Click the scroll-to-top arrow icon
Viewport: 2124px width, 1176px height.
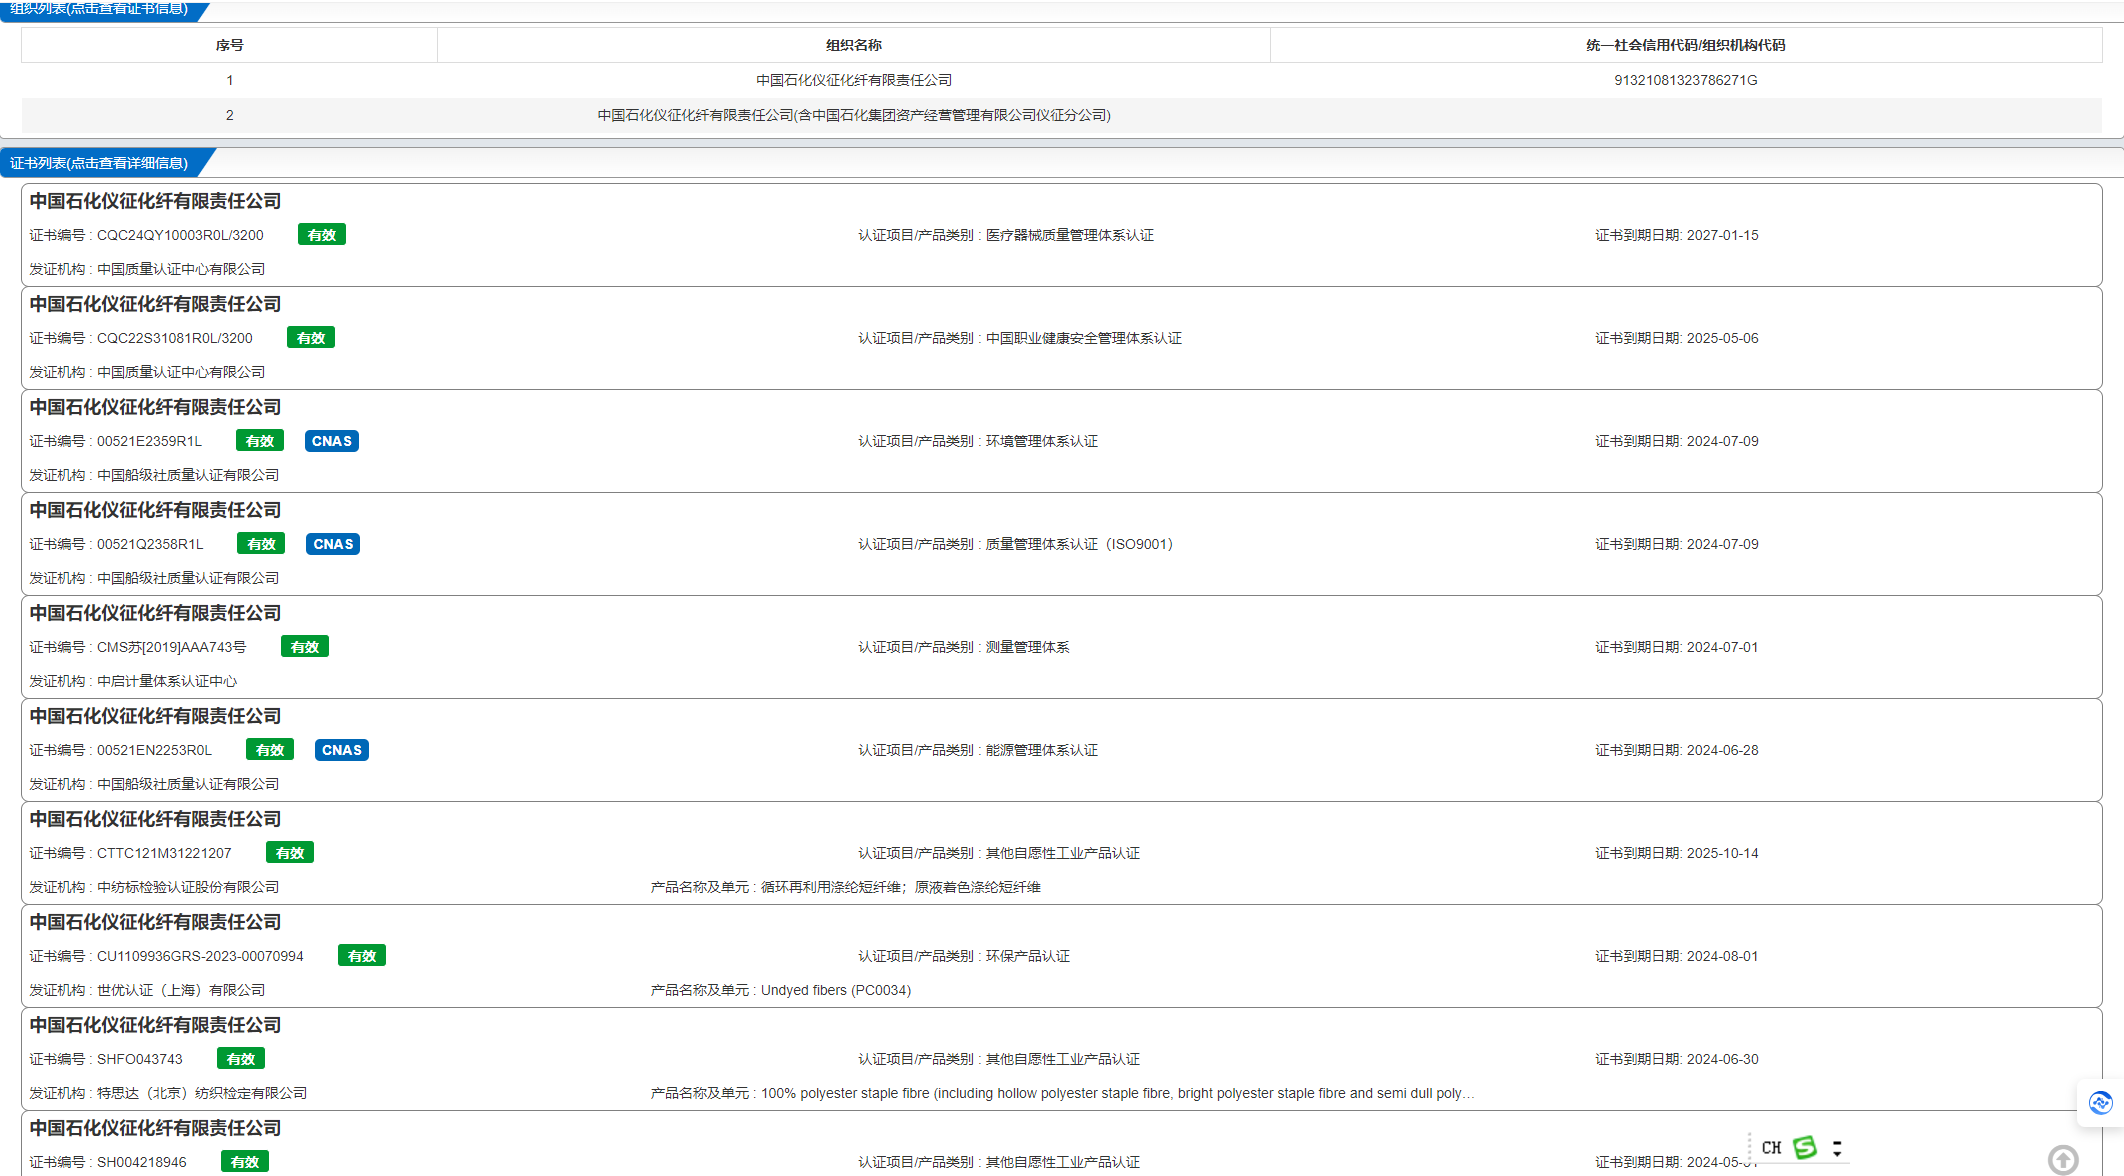2062,1160
